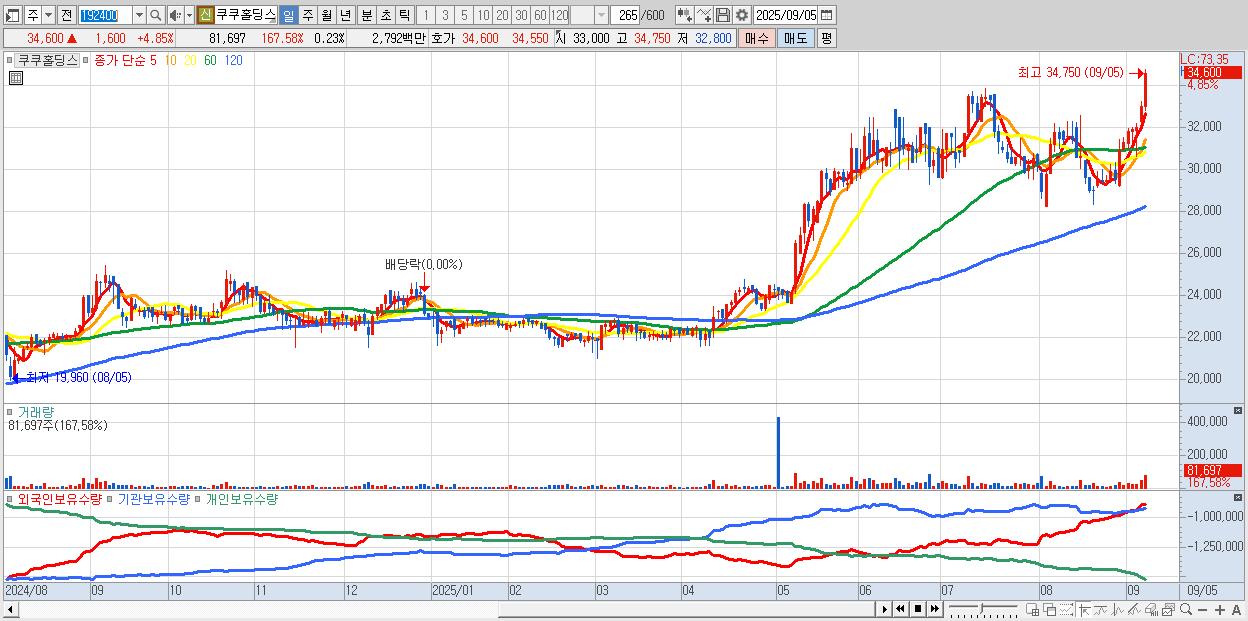The height and width of the screenshot is (621, 1248).
Task: Click the crosshair pointer tool icon at bottom
Action: (x=1084, y=610)
